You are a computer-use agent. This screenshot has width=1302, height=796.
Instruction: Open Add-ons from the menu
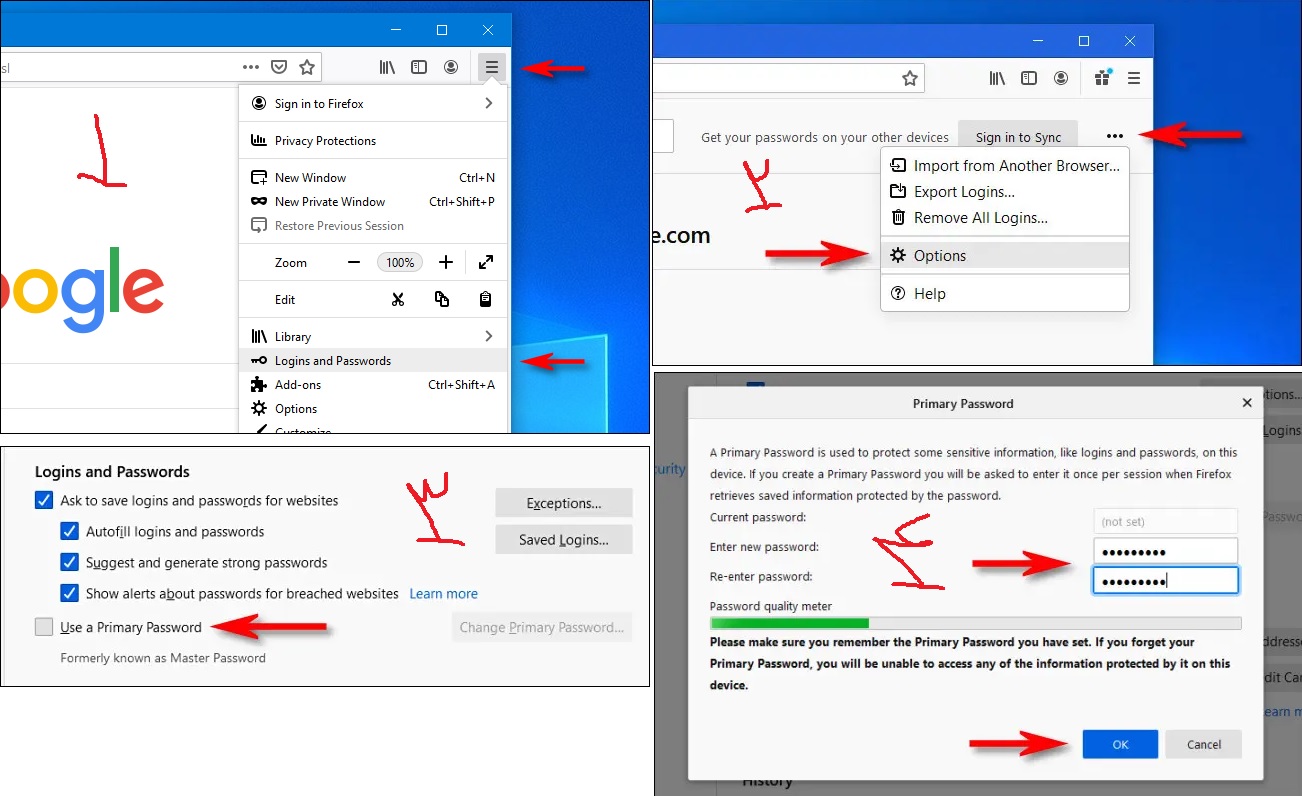pyautogui.click(x=374, y=385)
